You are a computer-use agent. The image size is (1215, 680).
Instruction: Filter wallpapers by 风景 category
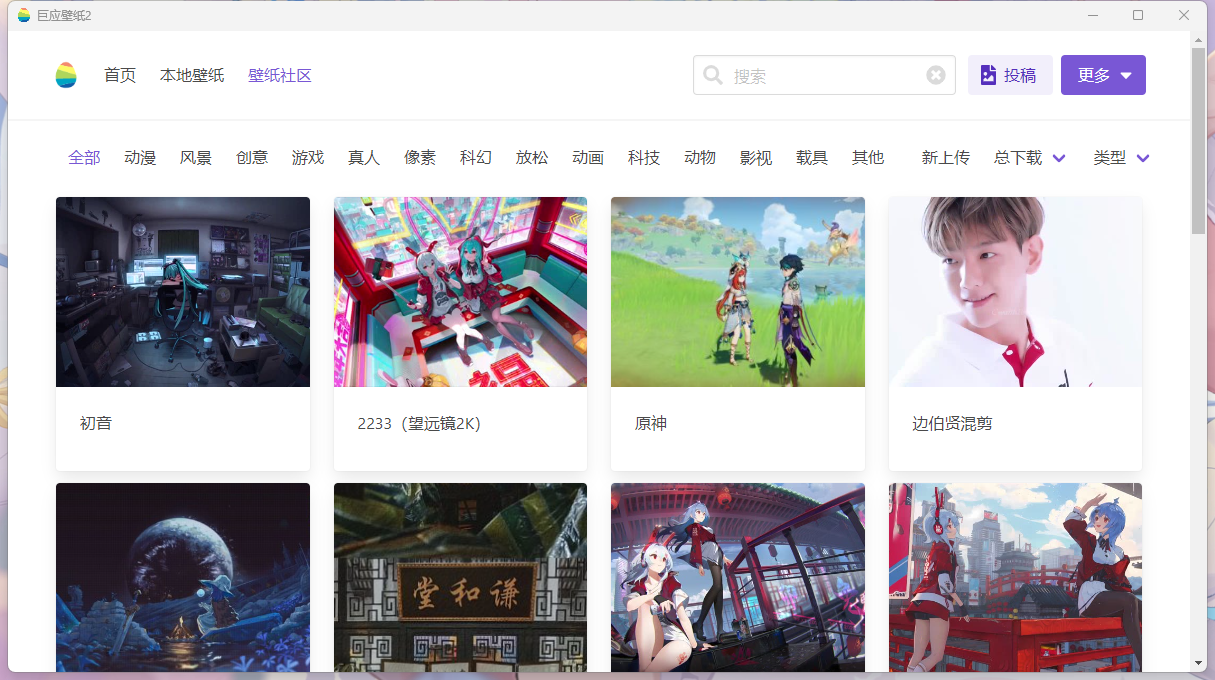(196, 158)
